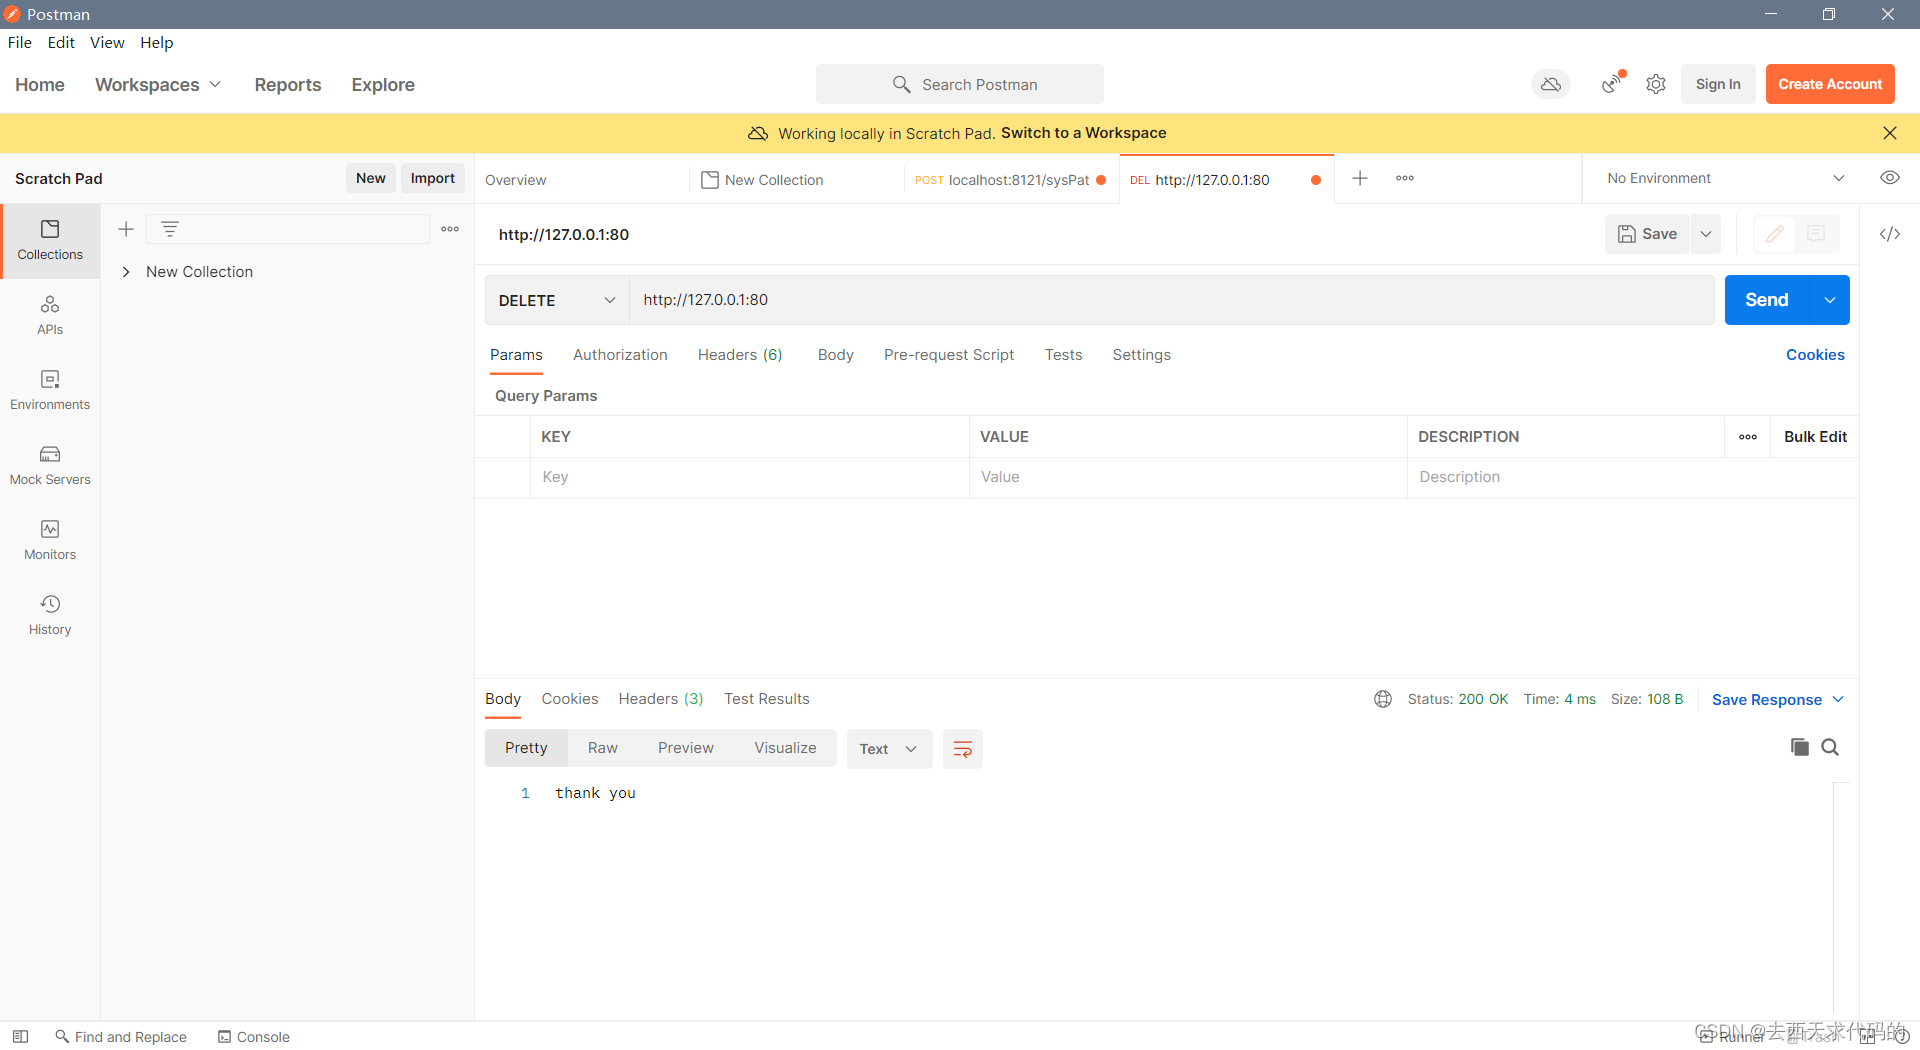Click the Cookies link
Screen dimensions: 1920x1050
pyautogui.click(x=1816, y=355)
